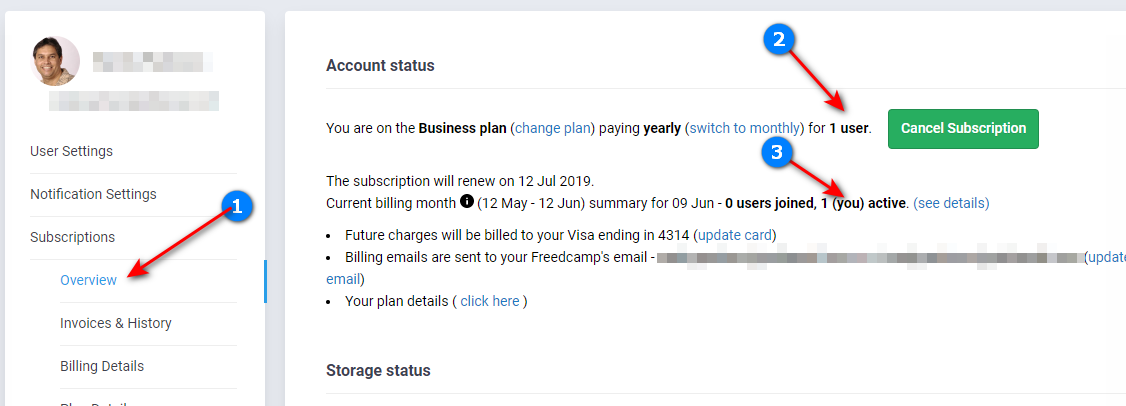Click the blue number 2 annotation badge
Screen dimensions: 1126x406
[780, 39]
